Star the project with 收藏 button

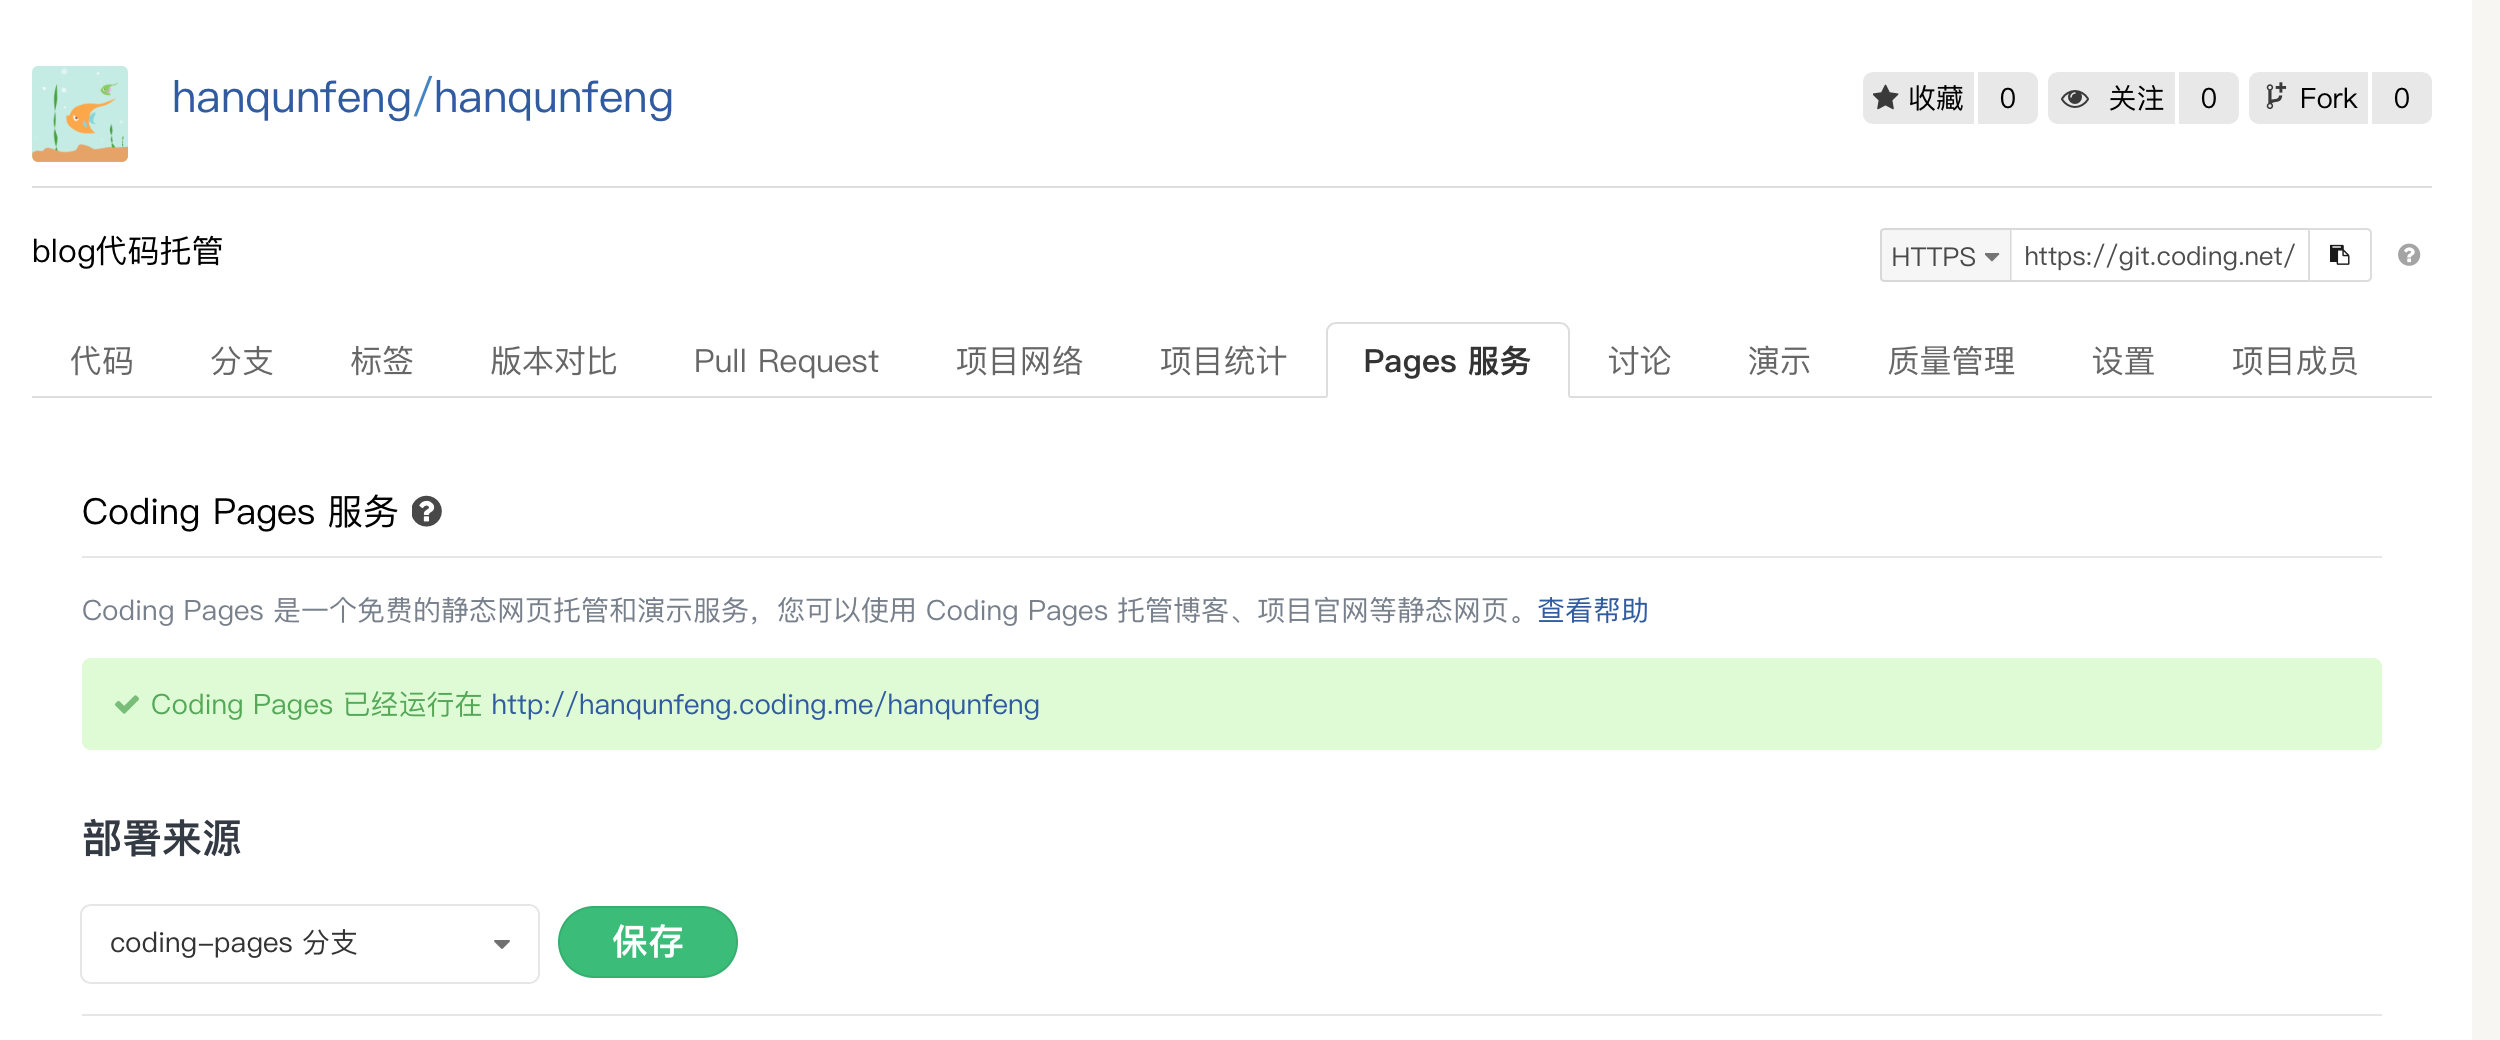pyautogui.click(x=1918, y=98)
